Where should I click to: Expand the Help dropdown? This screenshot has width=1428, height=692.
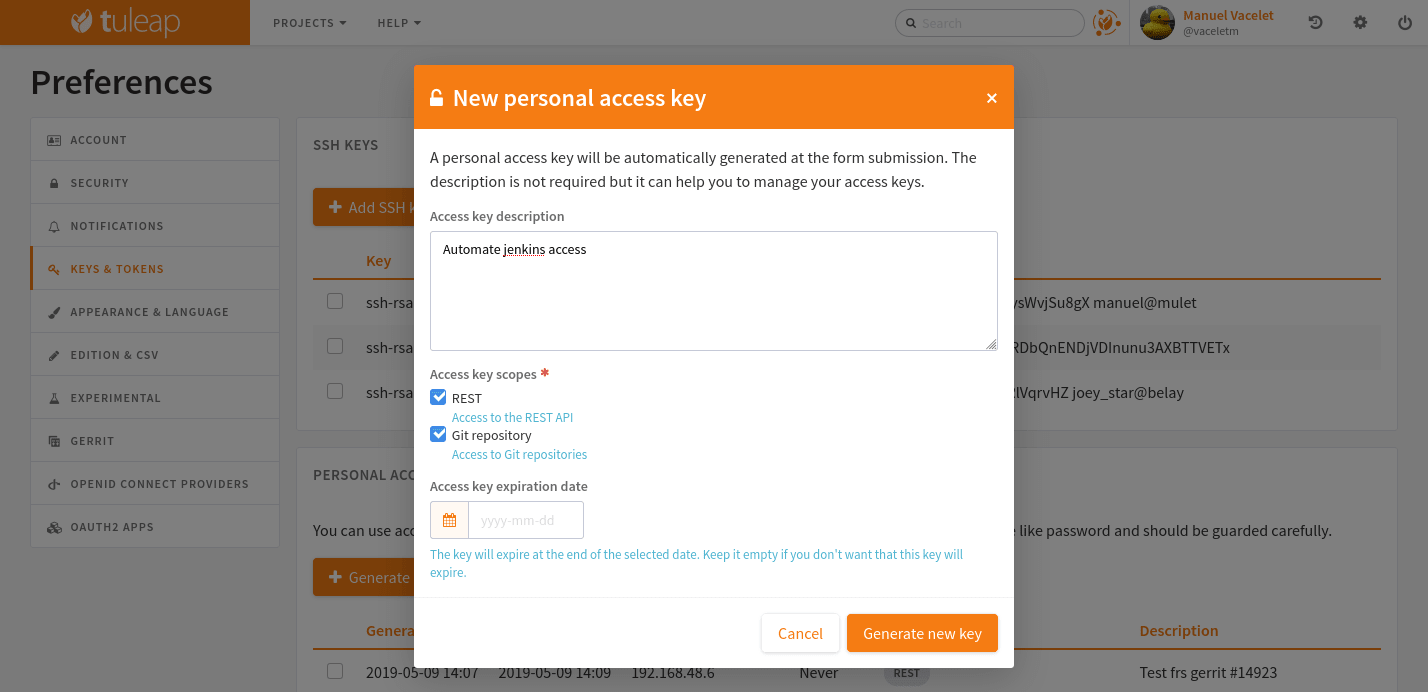coord(398,22)
